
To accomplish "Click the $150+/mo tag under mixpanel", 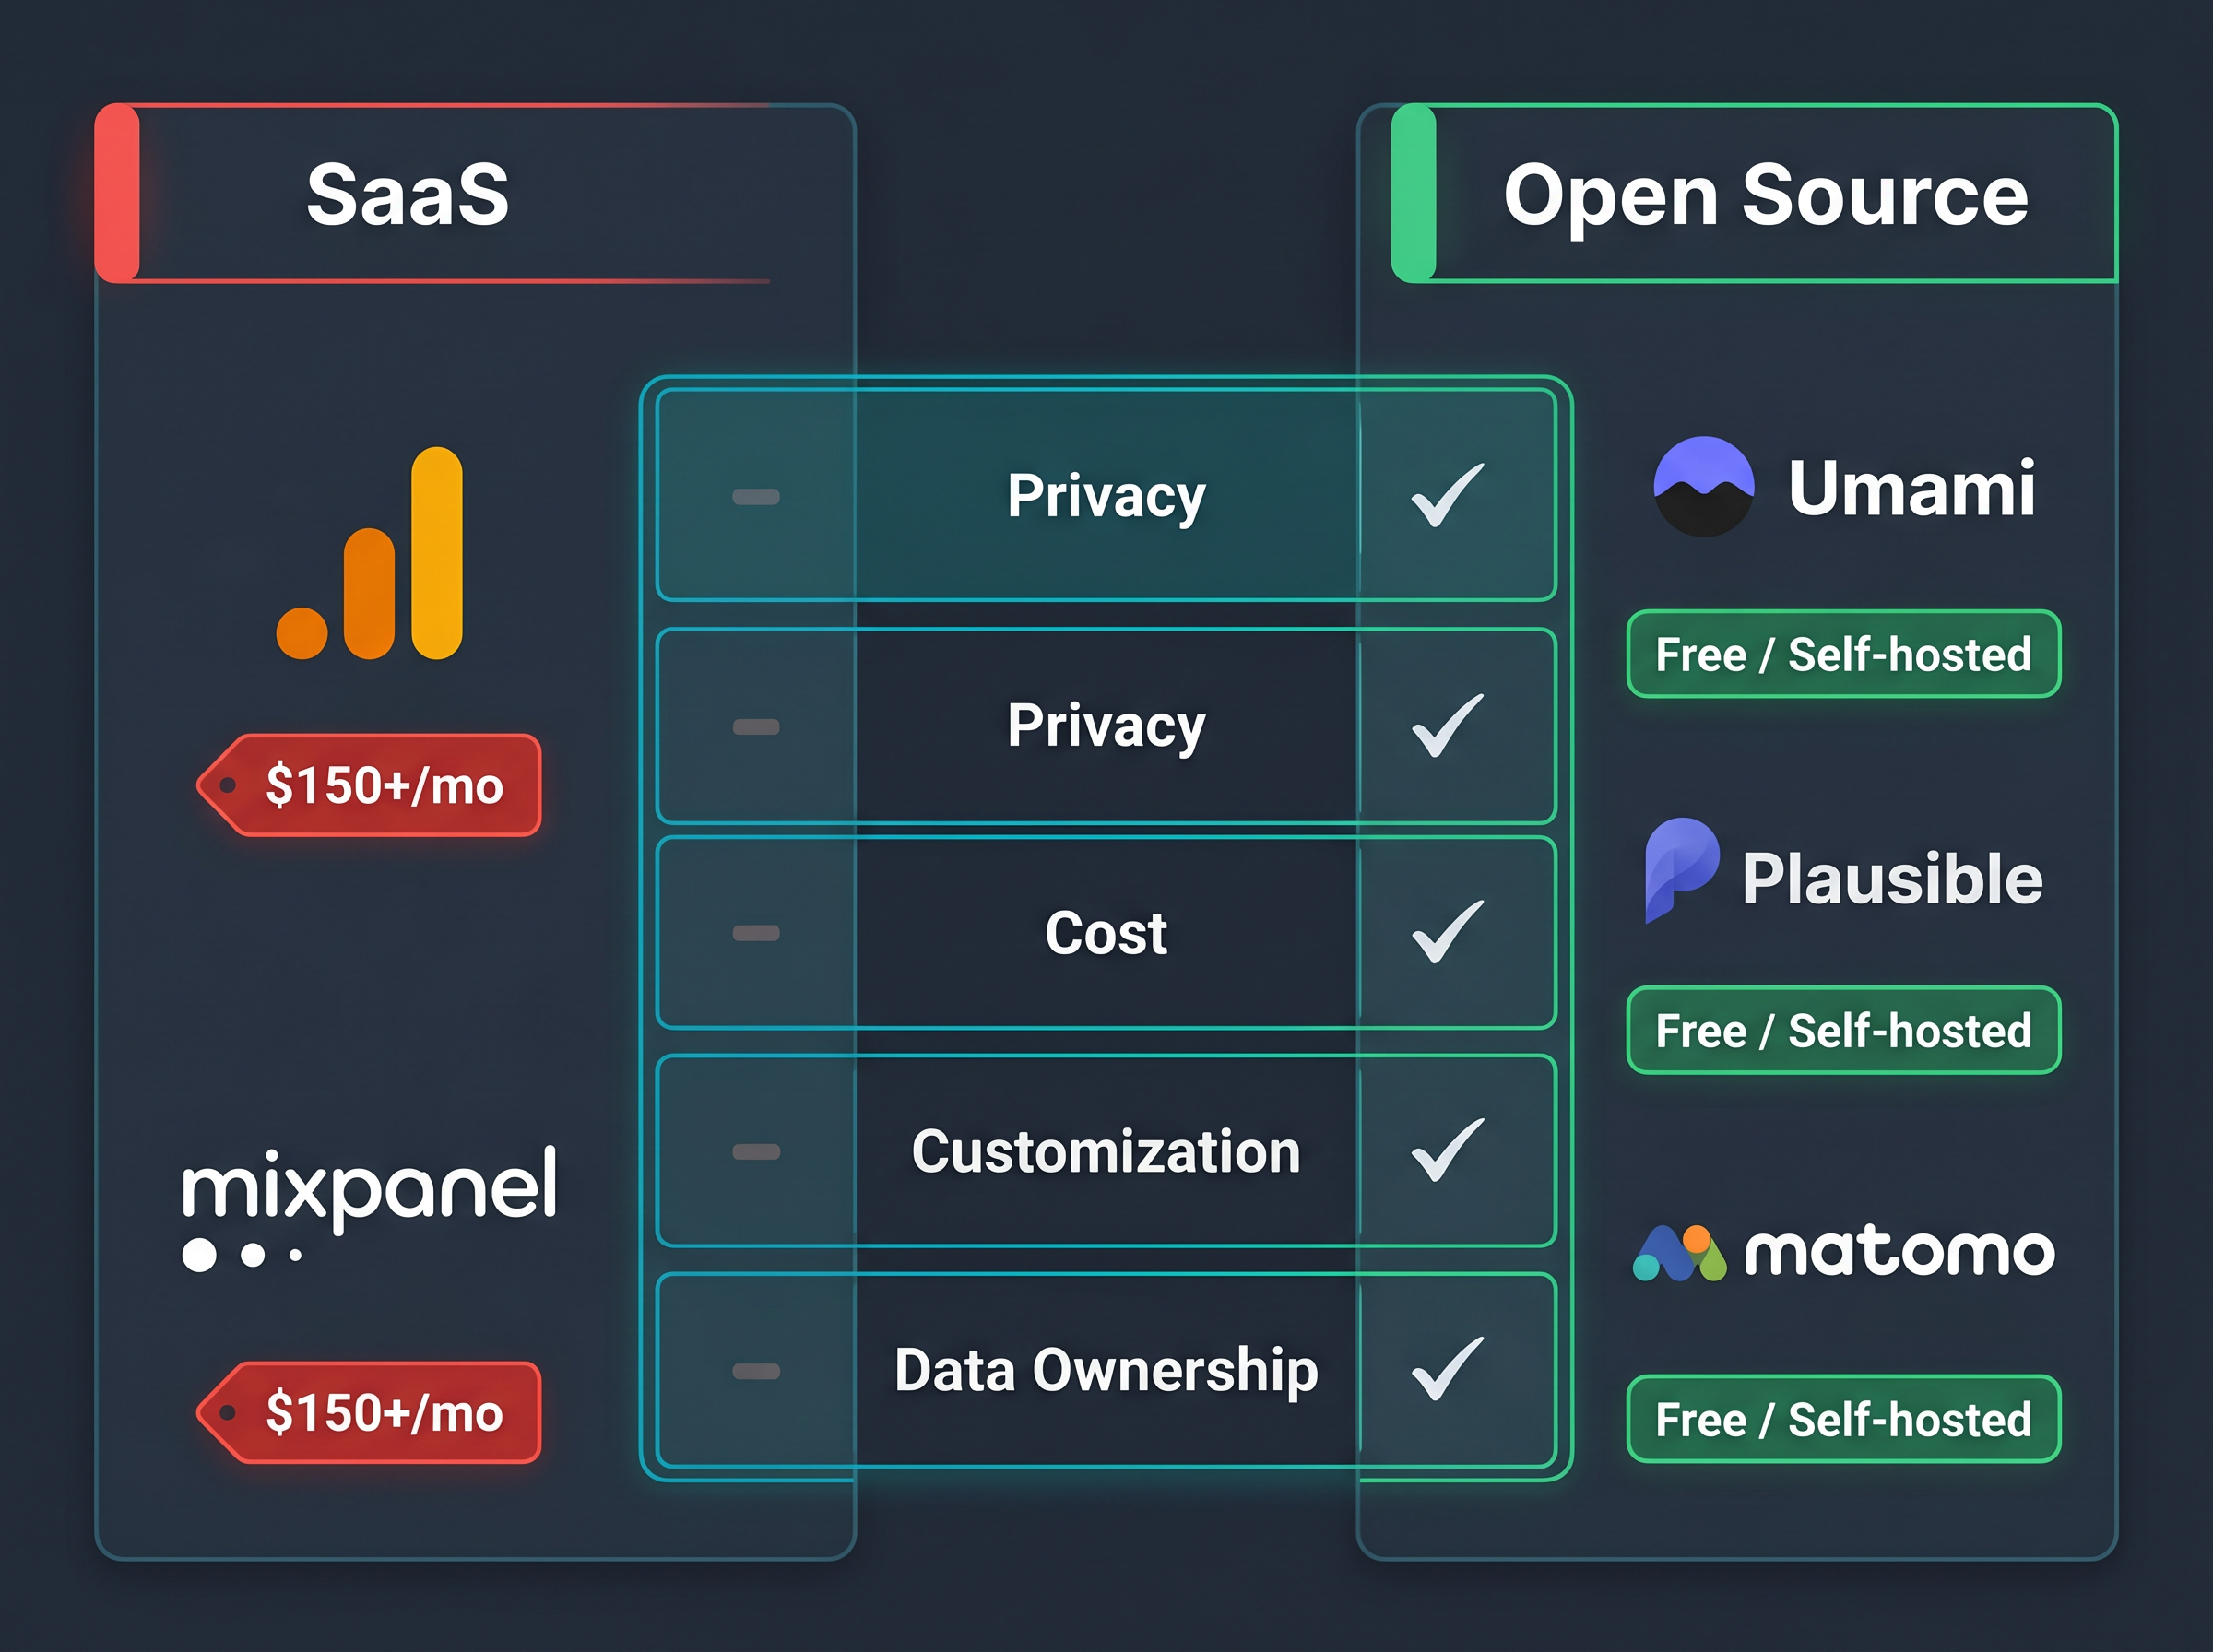I will pyautogui.click(x=369, y=1412).
